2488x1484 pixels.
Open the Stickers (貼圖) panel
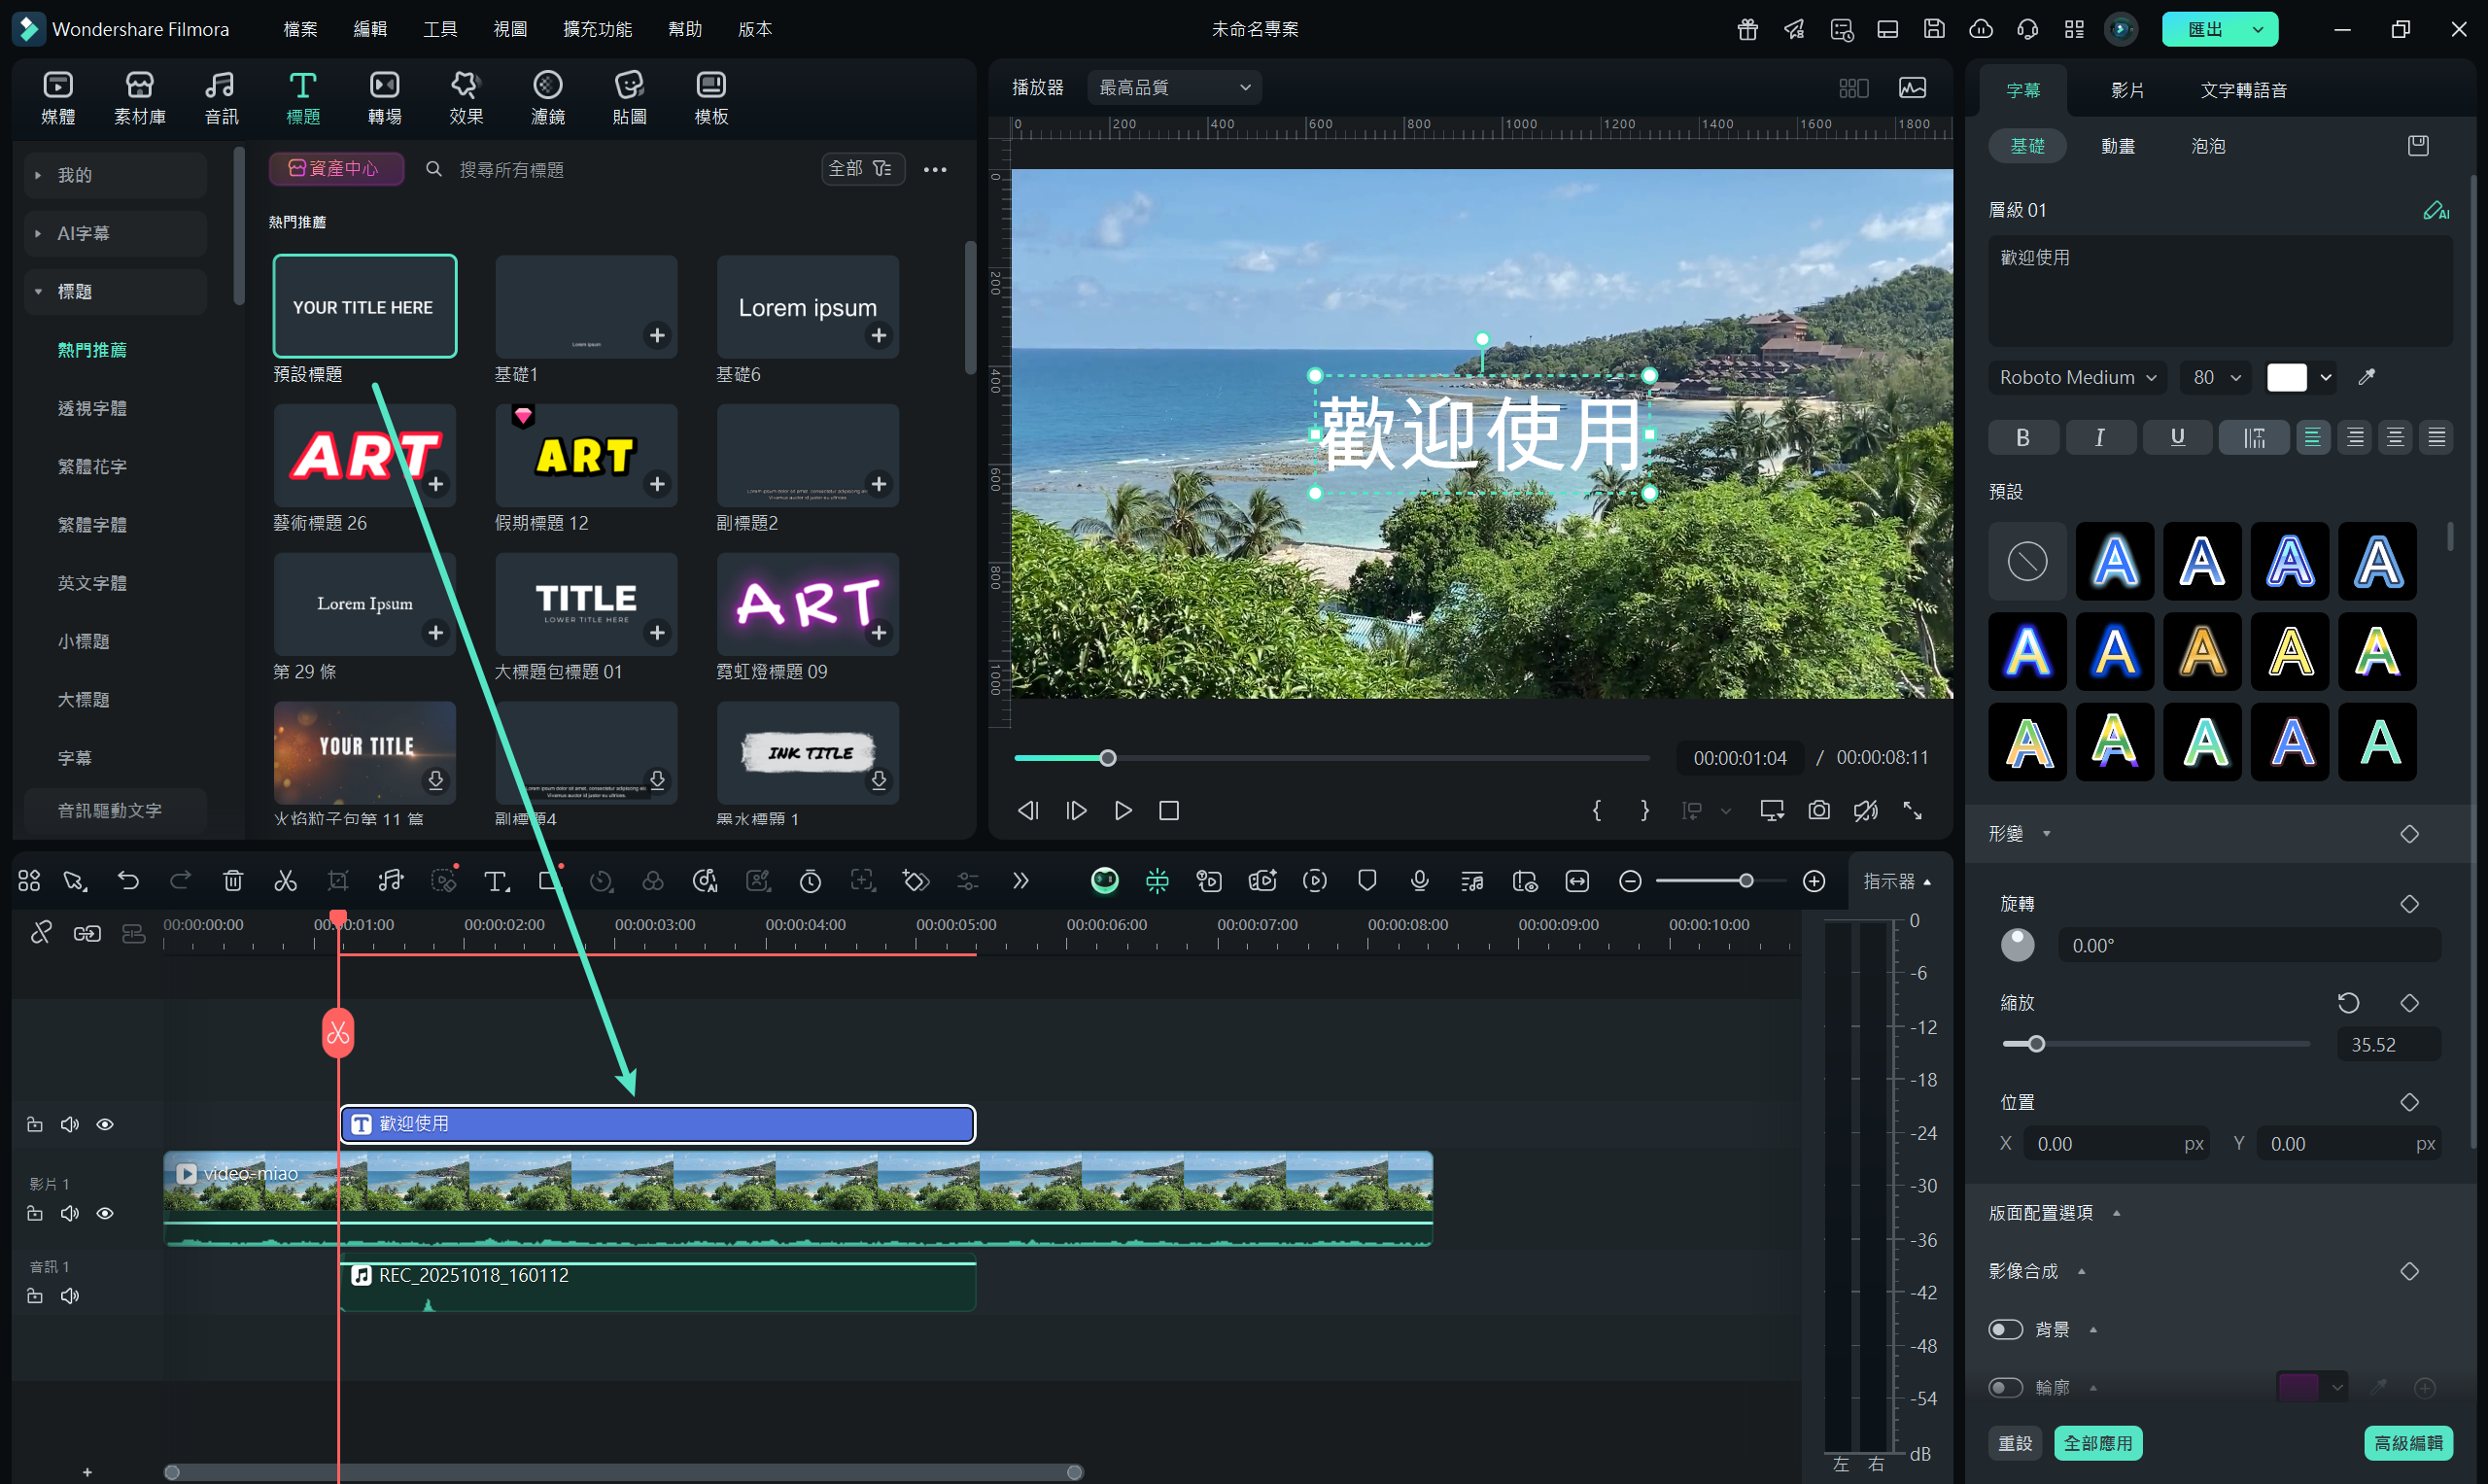pos(629,98)
